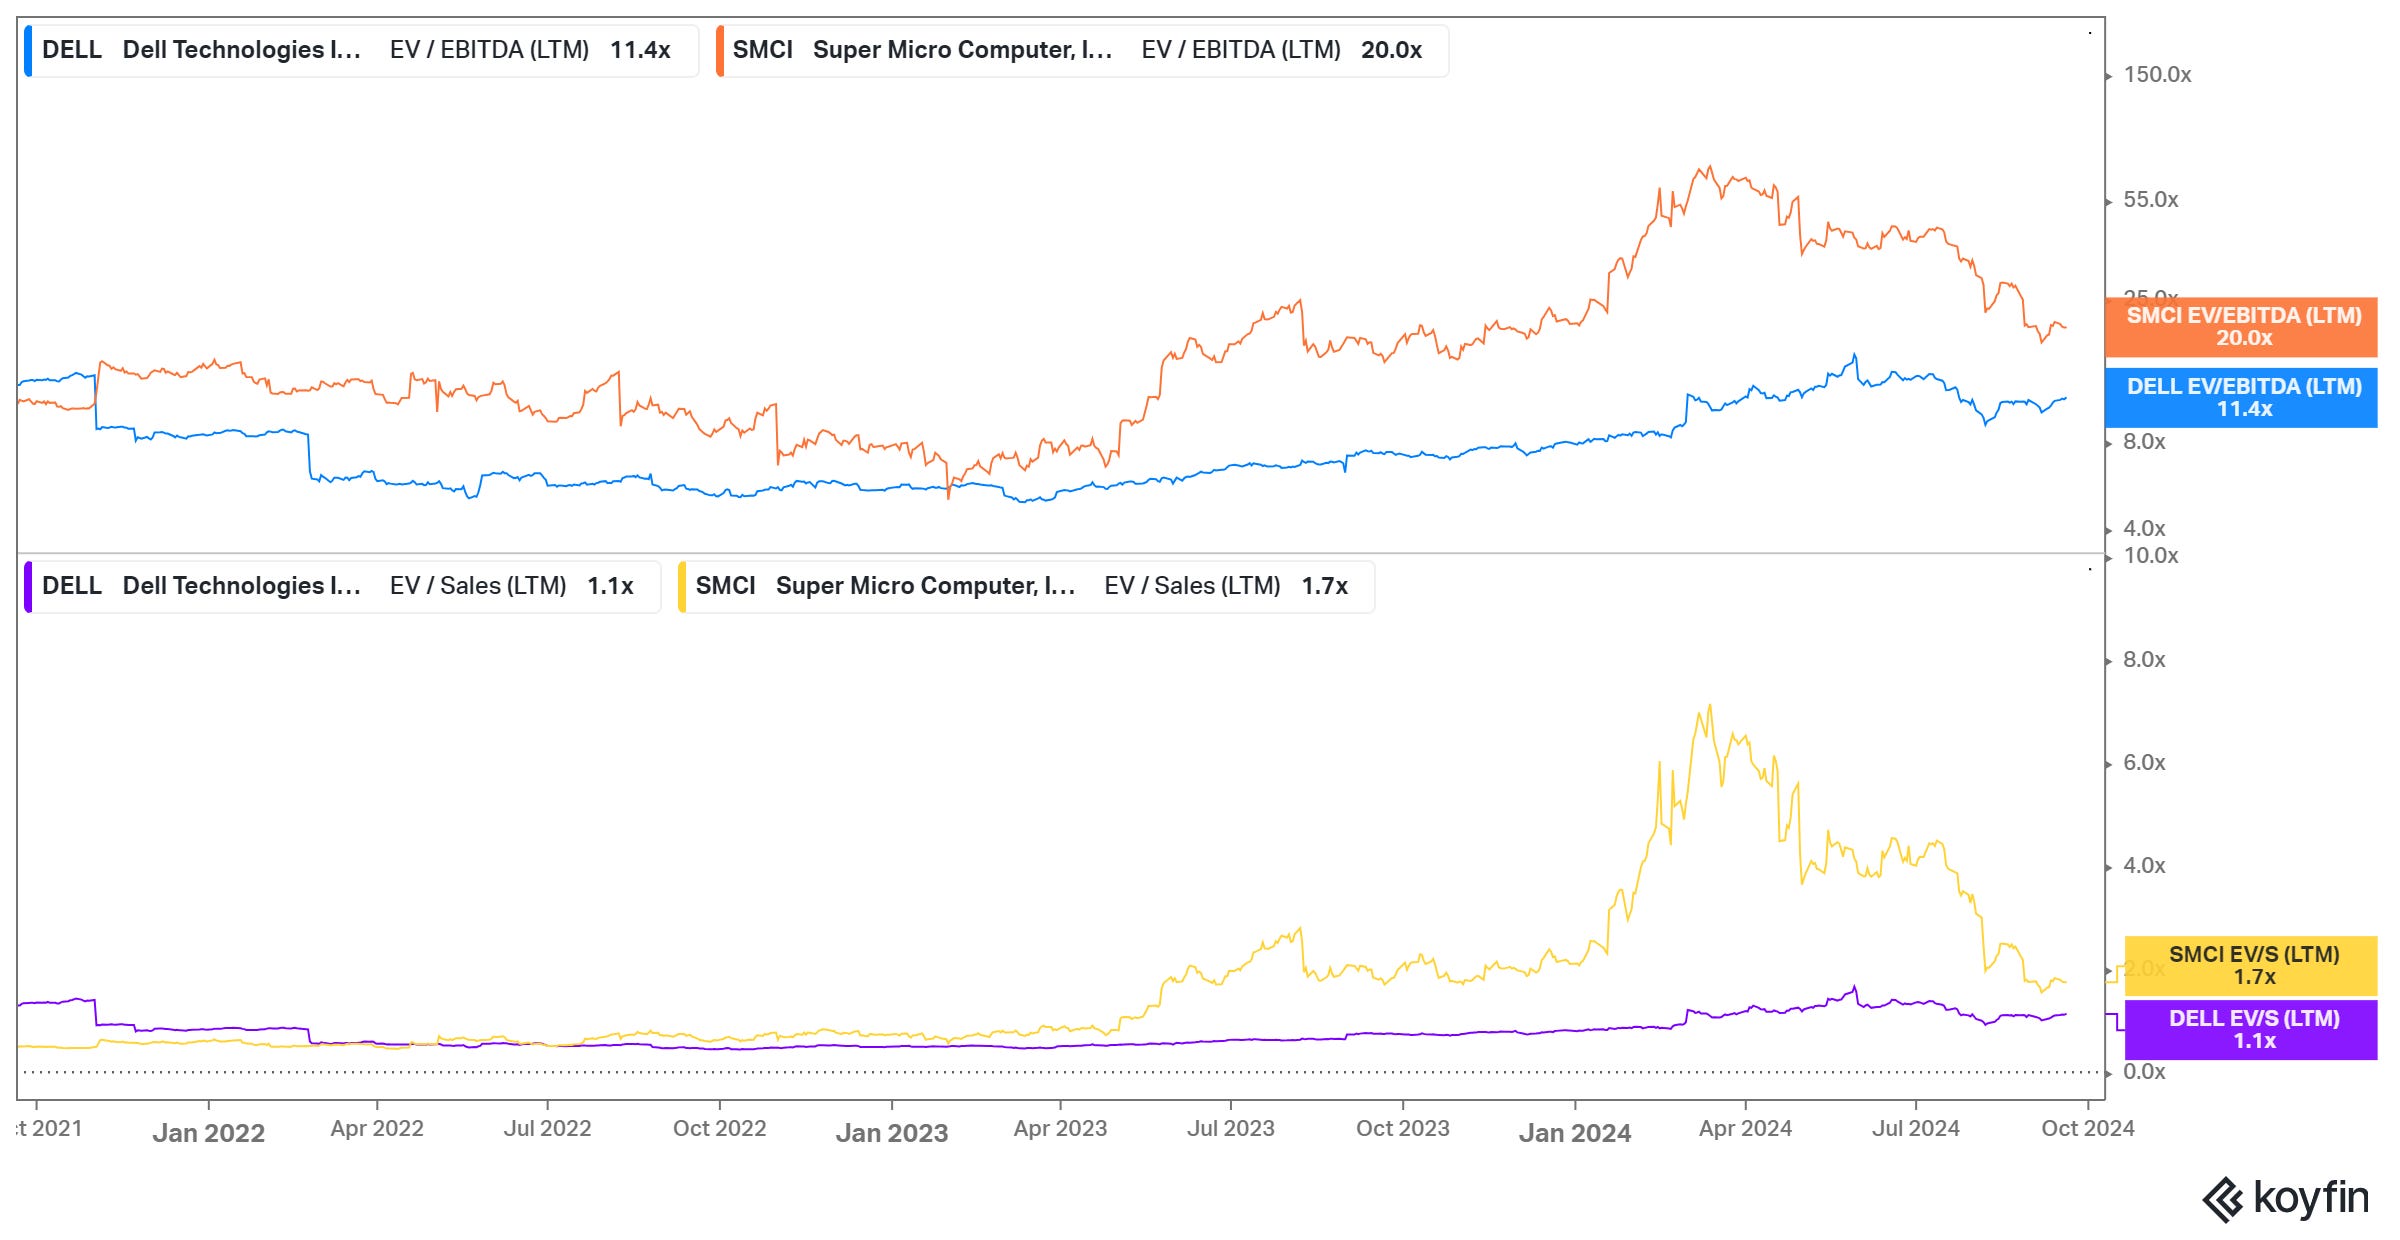The height and width of the screenshot is (1240, 2400).
Task: Click the blue DELL EV/EBITDA (LTM) 11.4x value tag
Action: point(2242,398)
